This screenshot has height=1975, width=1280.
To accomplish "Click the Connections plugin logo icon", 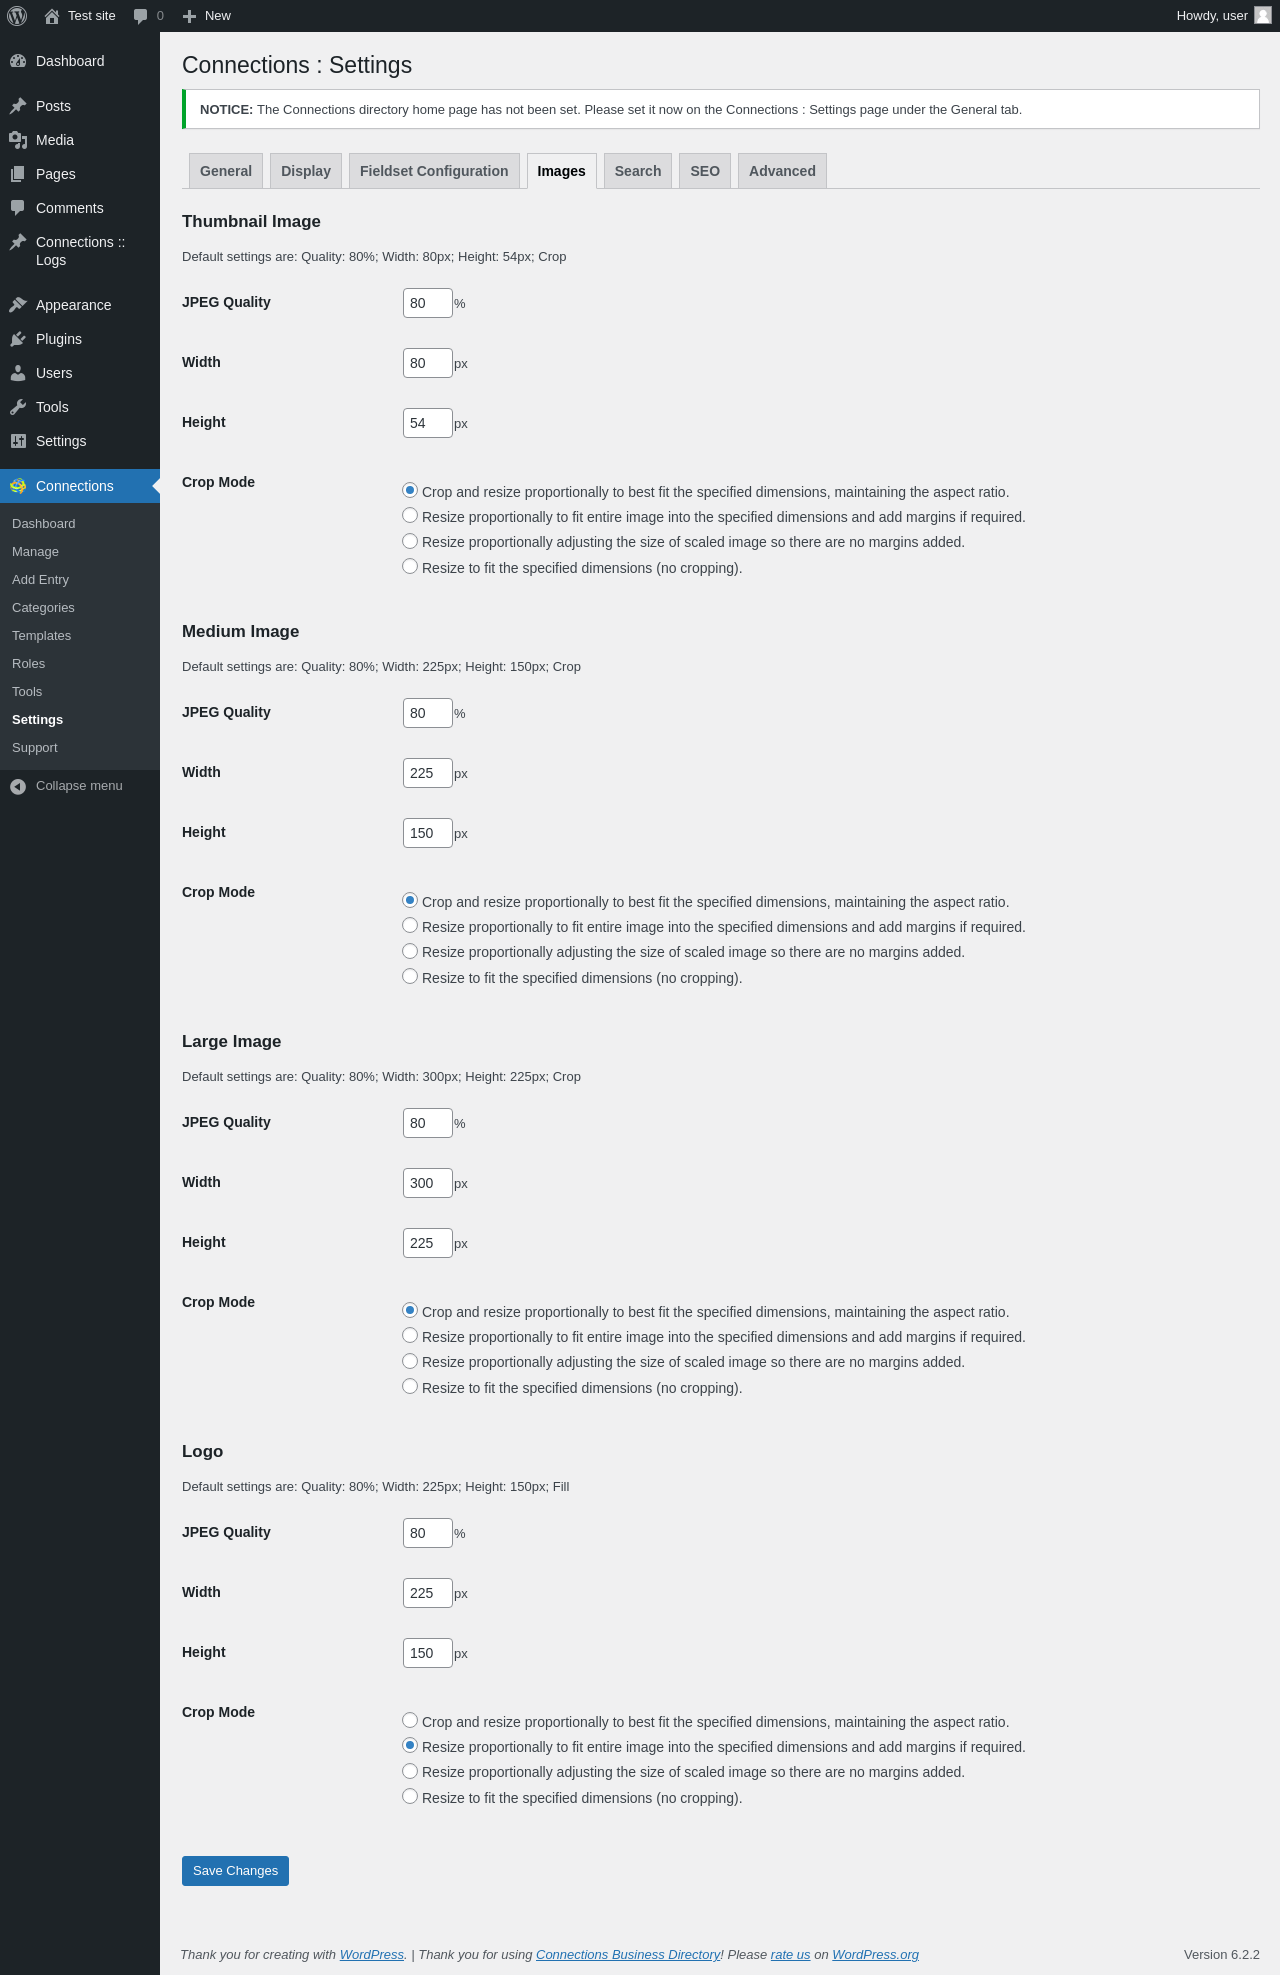I will point(18,486).
